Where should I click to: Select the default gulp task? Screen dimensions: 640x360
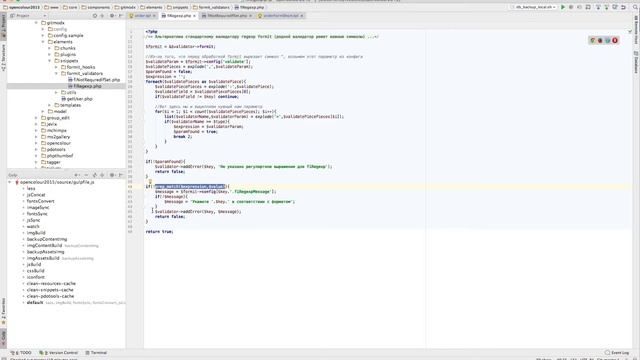coord(35,302)
